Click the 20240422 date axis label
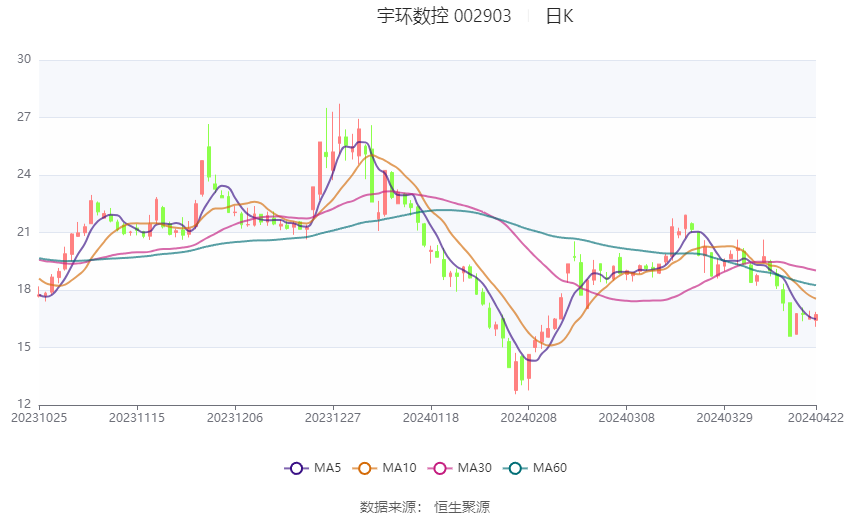 816,418
